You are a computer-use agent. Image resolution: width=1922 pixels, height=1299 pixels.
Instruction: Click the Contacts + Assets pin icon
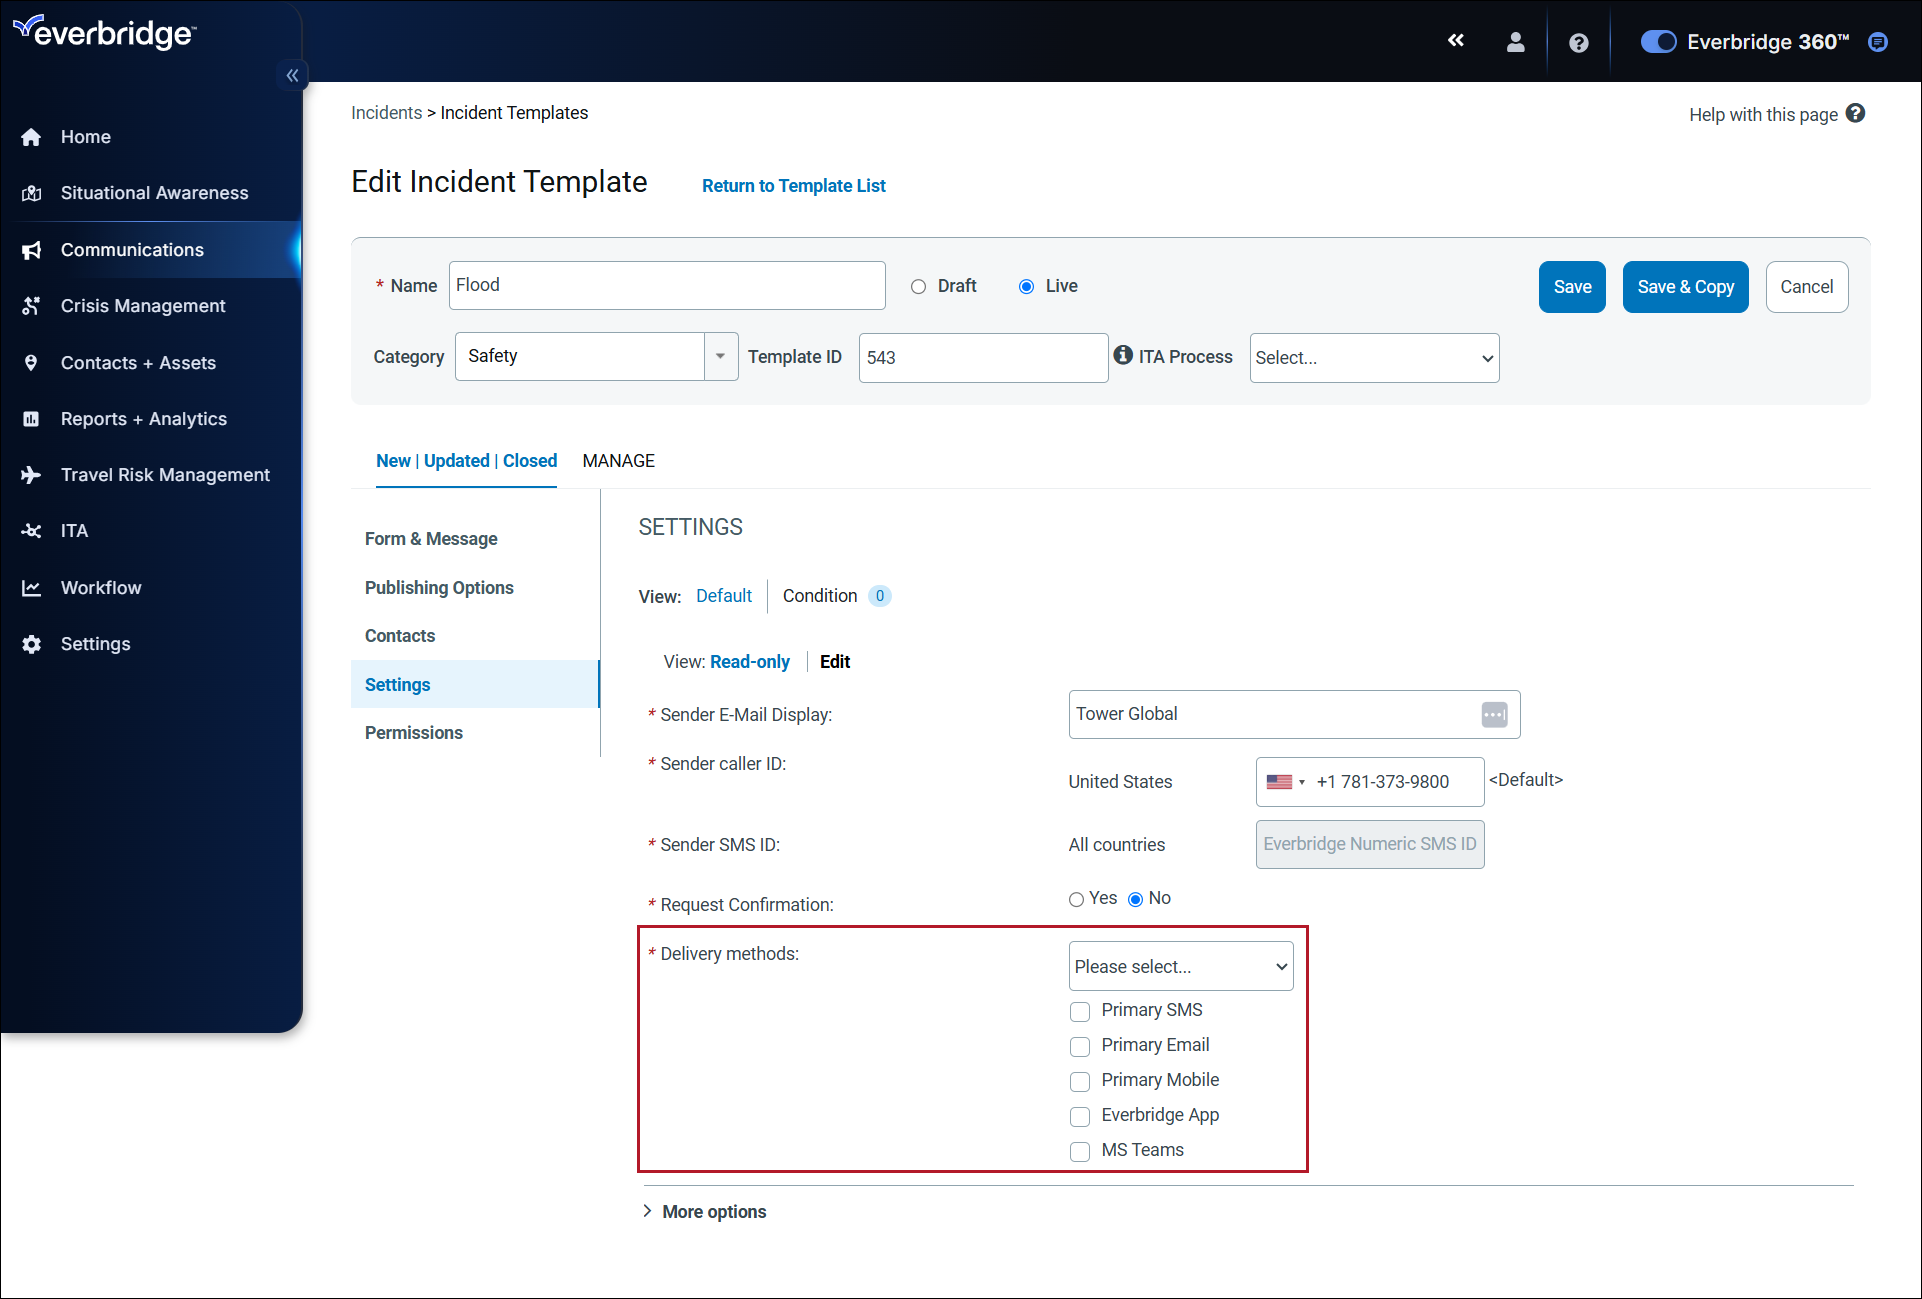pyautogui.click(x=32, y=363)
